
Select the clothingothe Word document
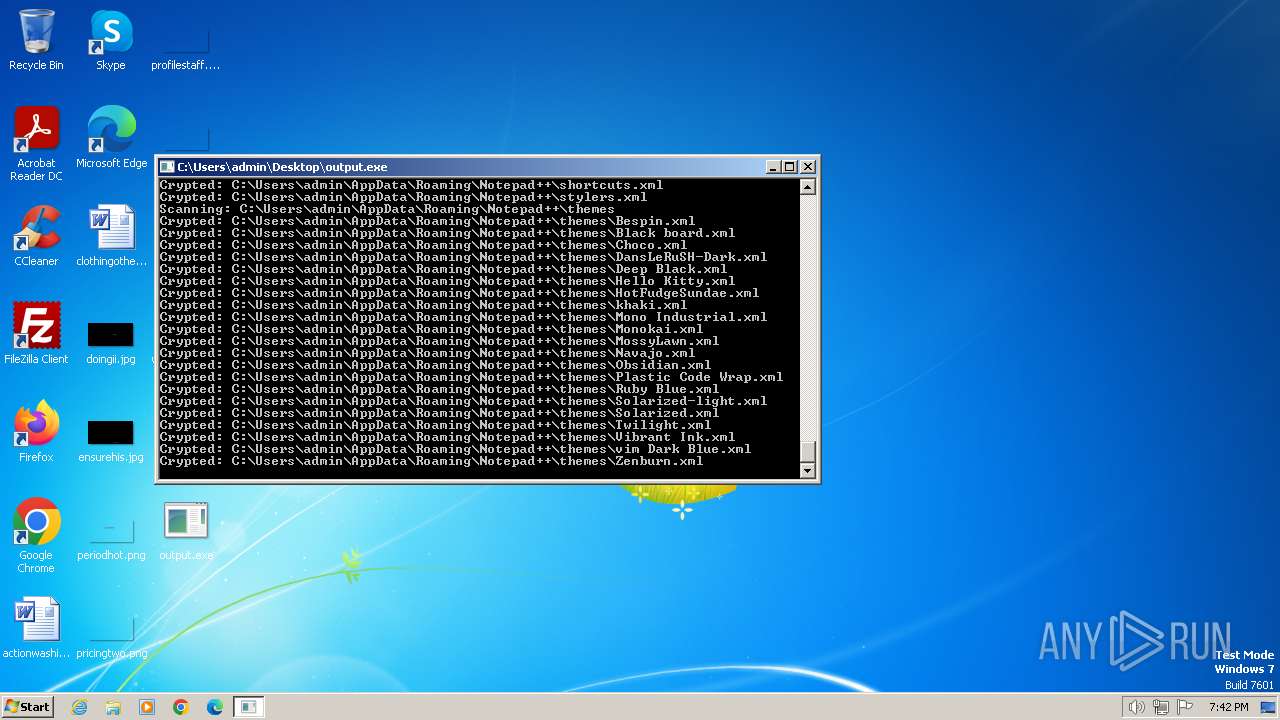111,236
